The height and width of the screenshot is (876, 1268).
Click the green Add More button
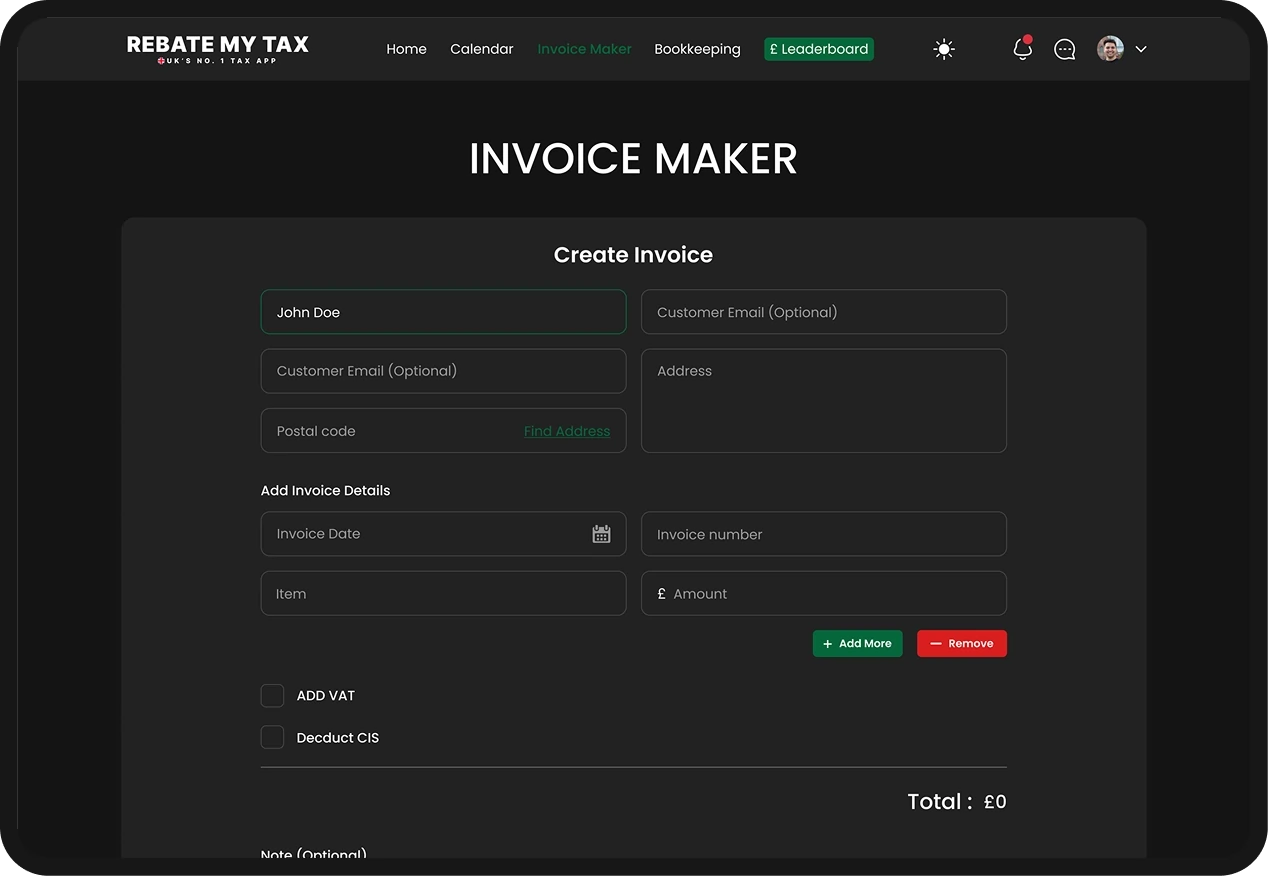tap(858, 644)
